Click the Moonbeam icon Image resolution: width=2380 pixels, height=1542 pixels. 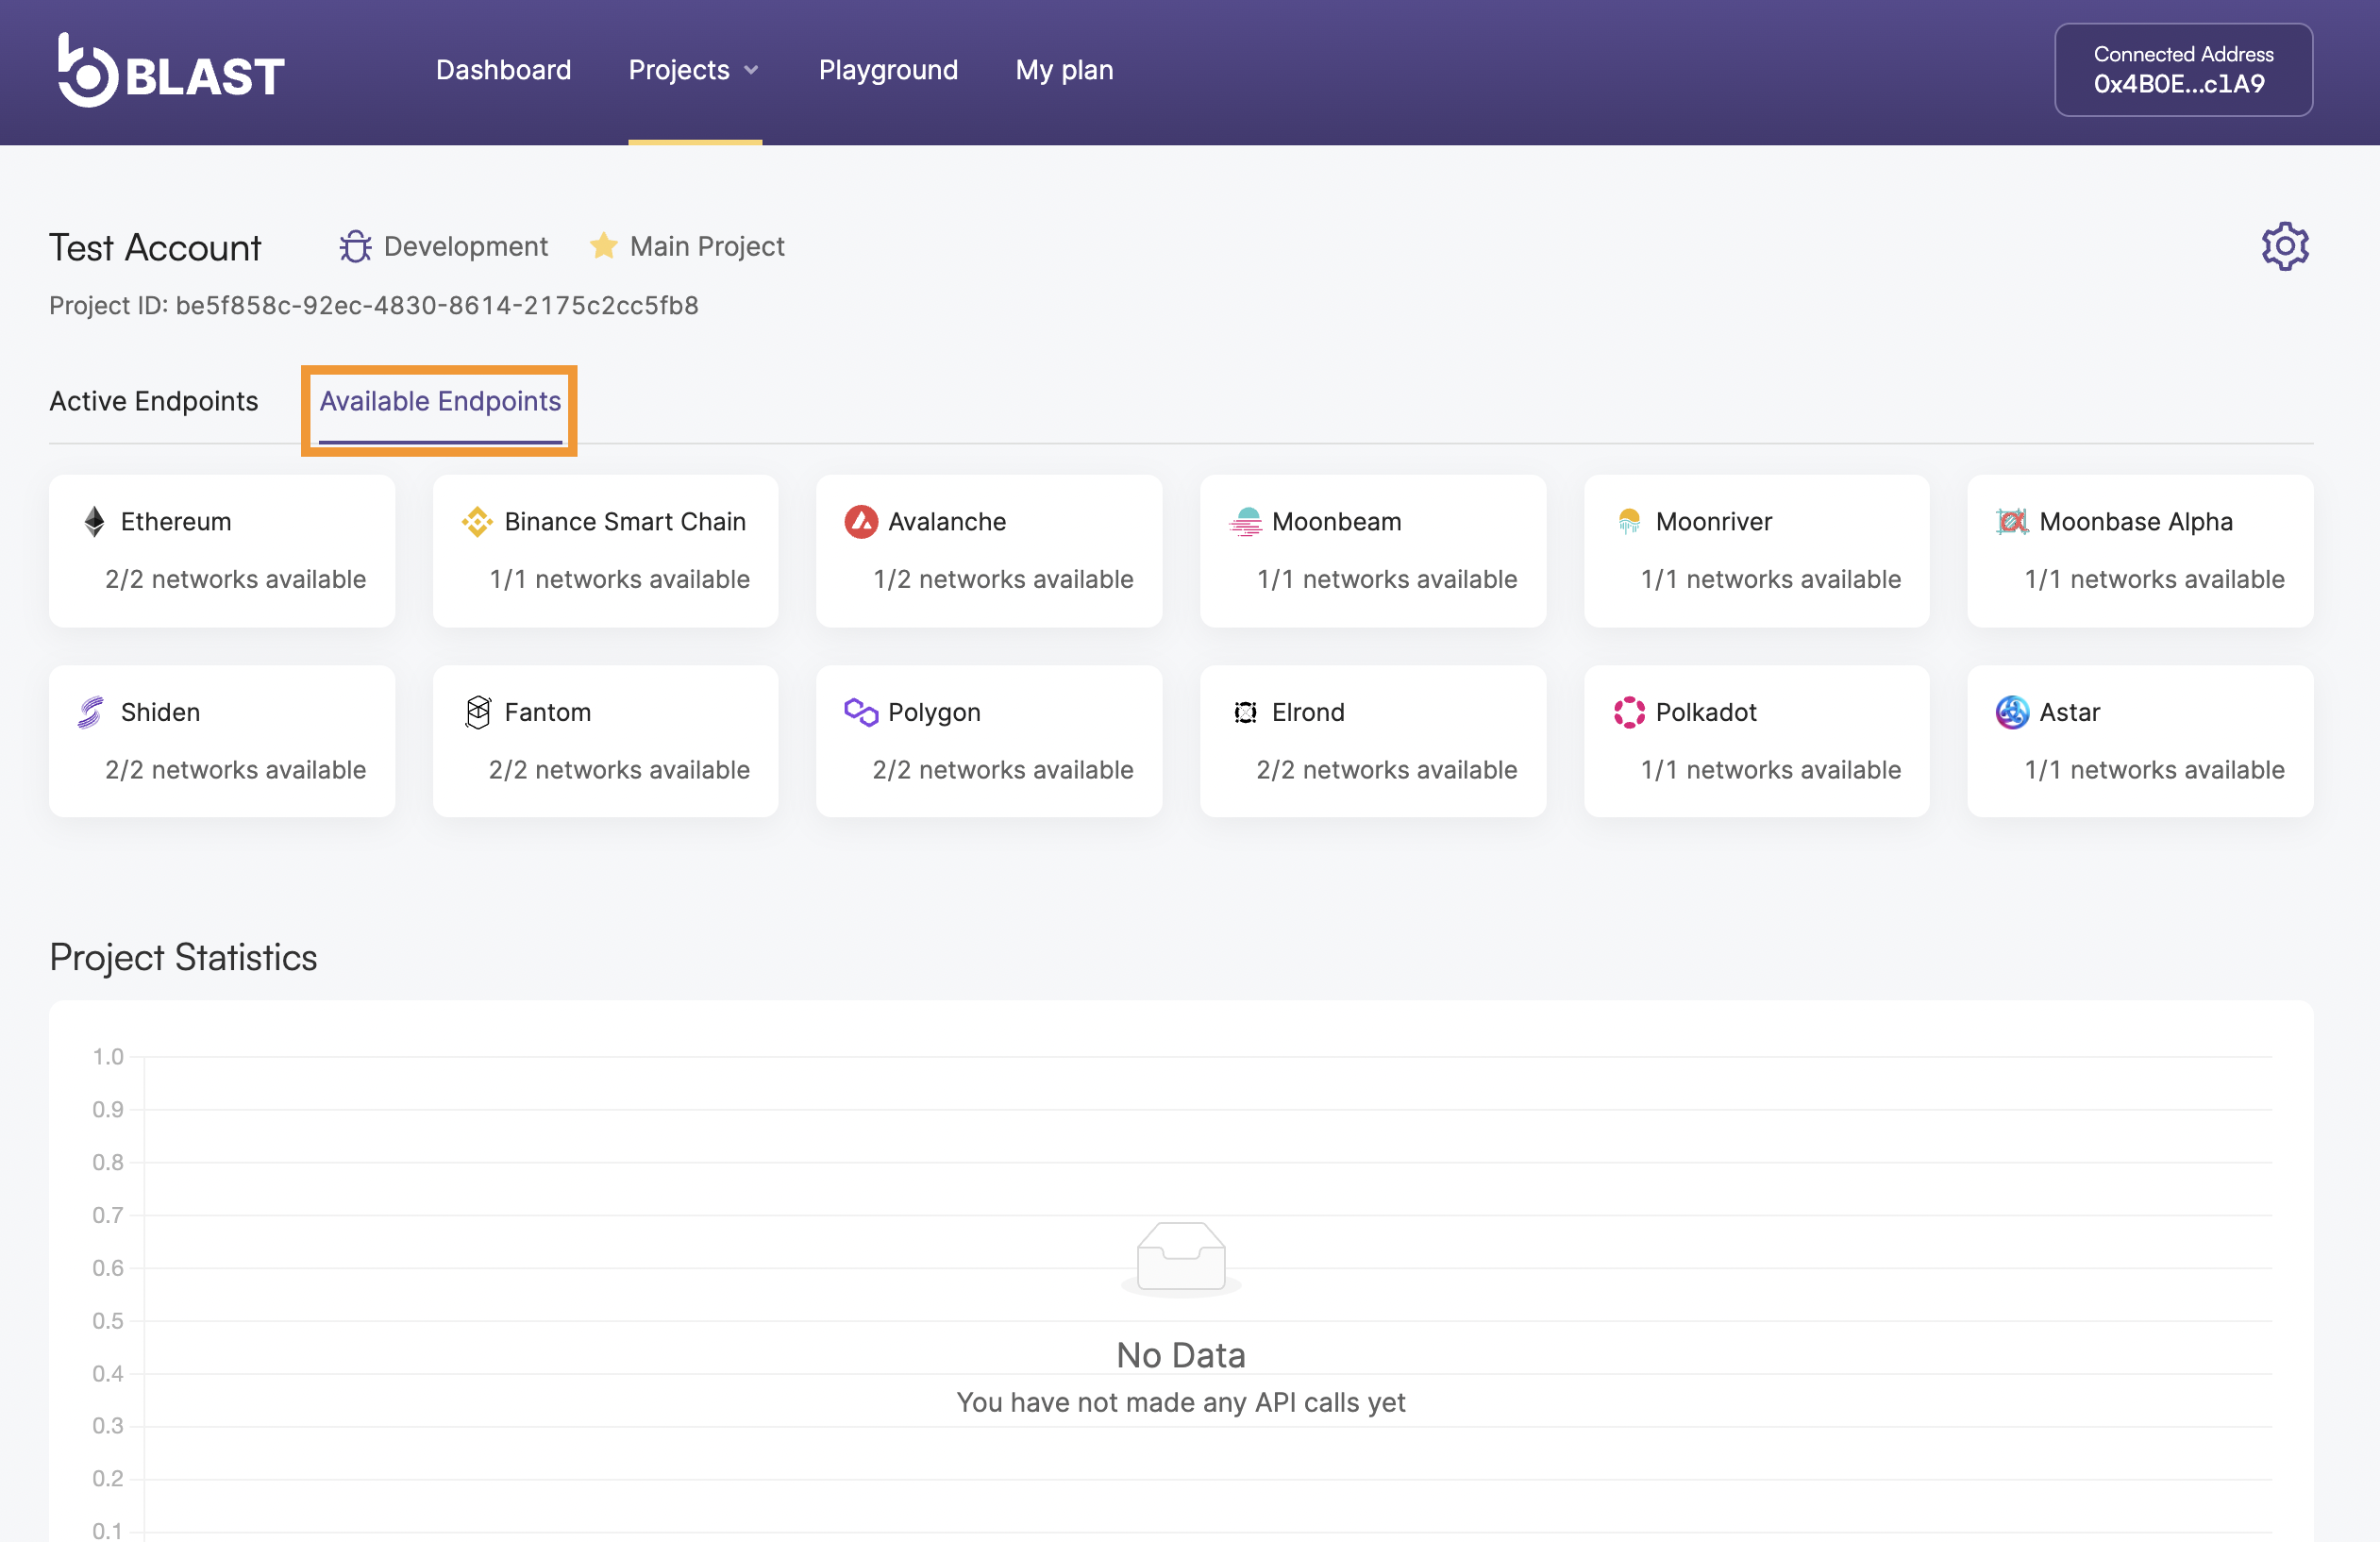[x=1245, y=521]
